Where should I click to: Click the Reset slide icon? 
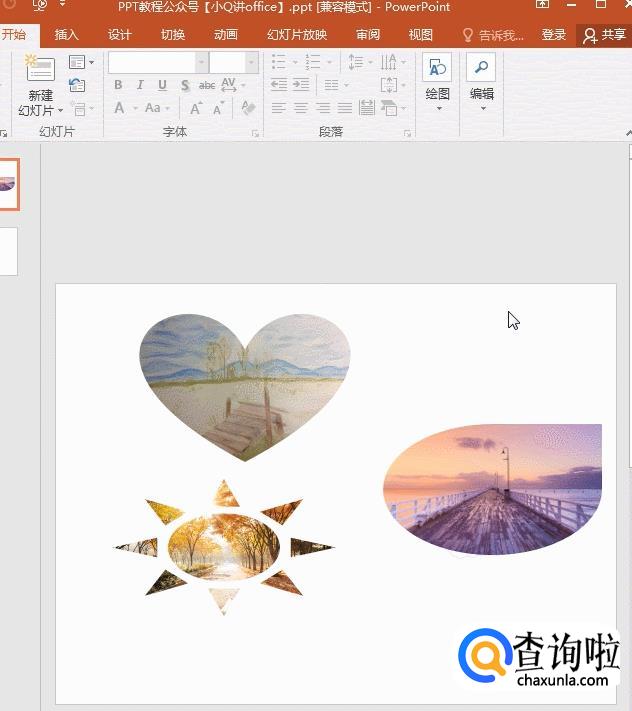[77, 85]
